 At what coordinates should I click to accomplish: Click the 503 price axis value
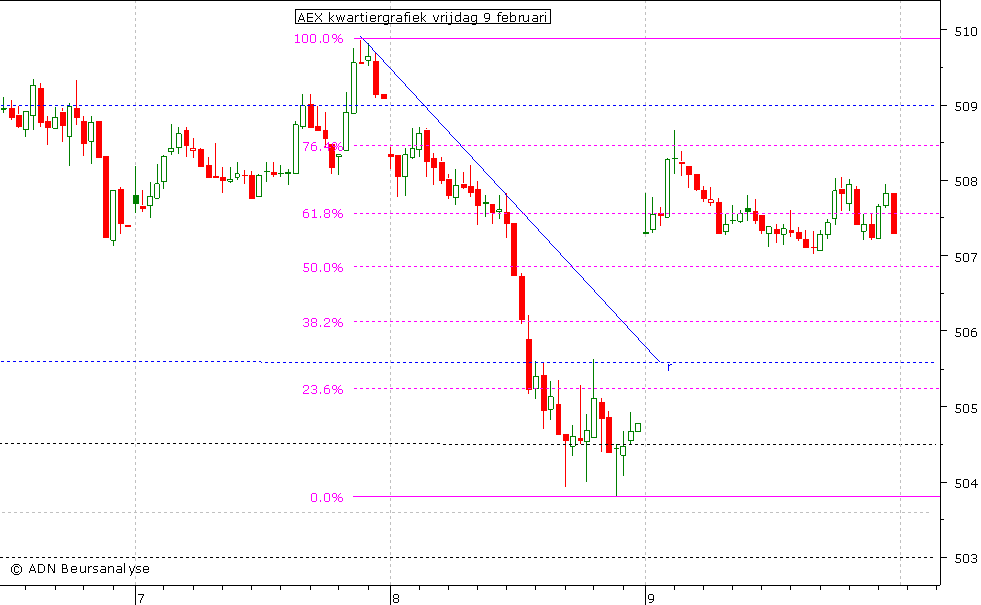point(965,558)
